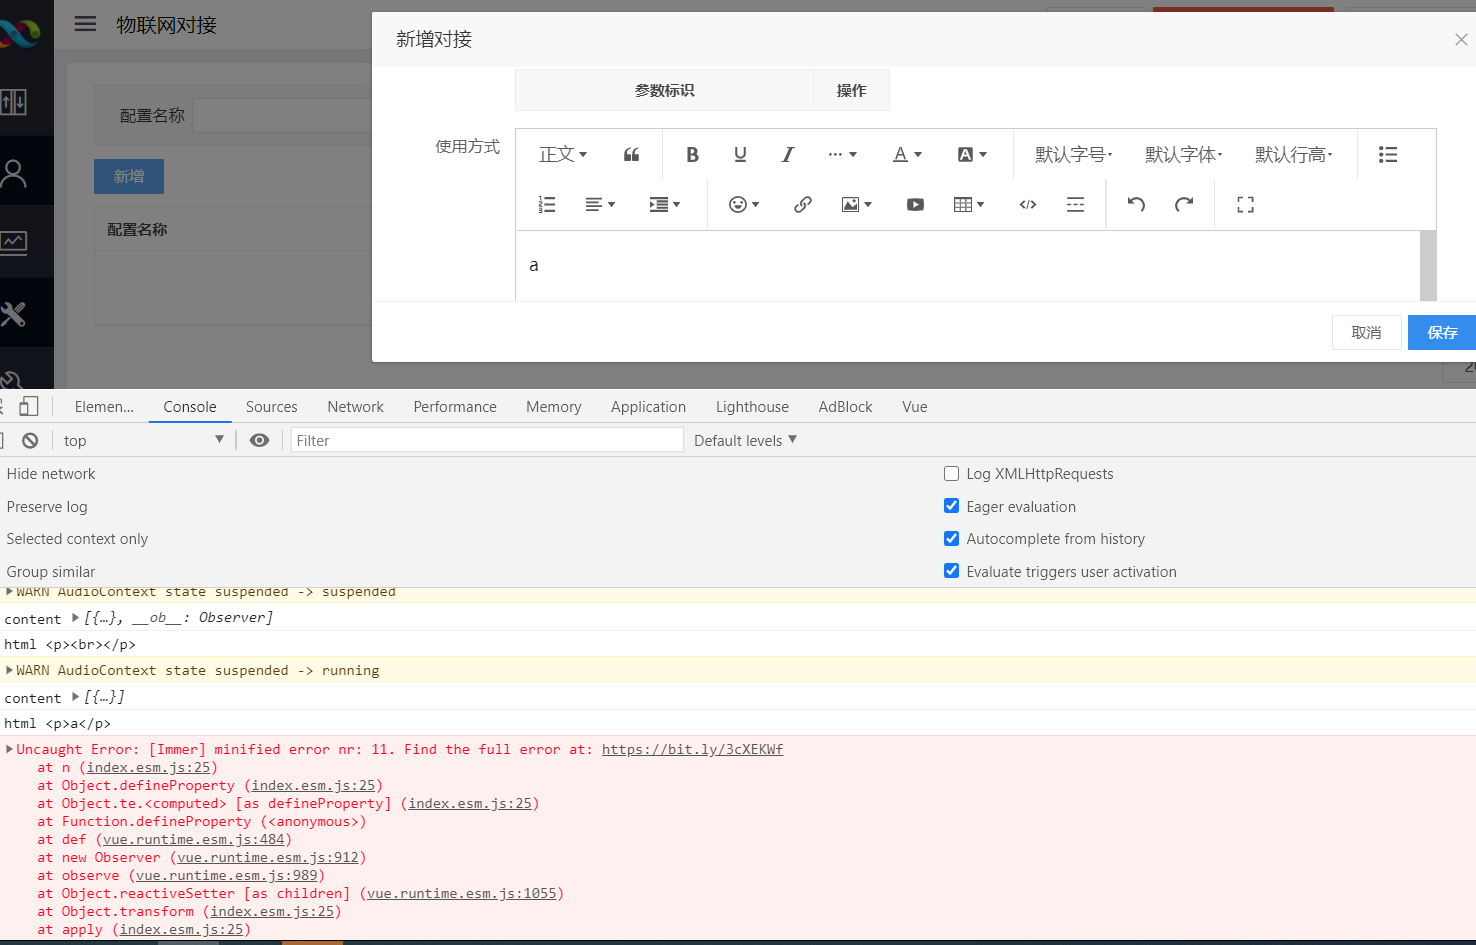Screen dimensions: 1476x945
Task: Clear the DevTools console
Action: pos(30,441)
